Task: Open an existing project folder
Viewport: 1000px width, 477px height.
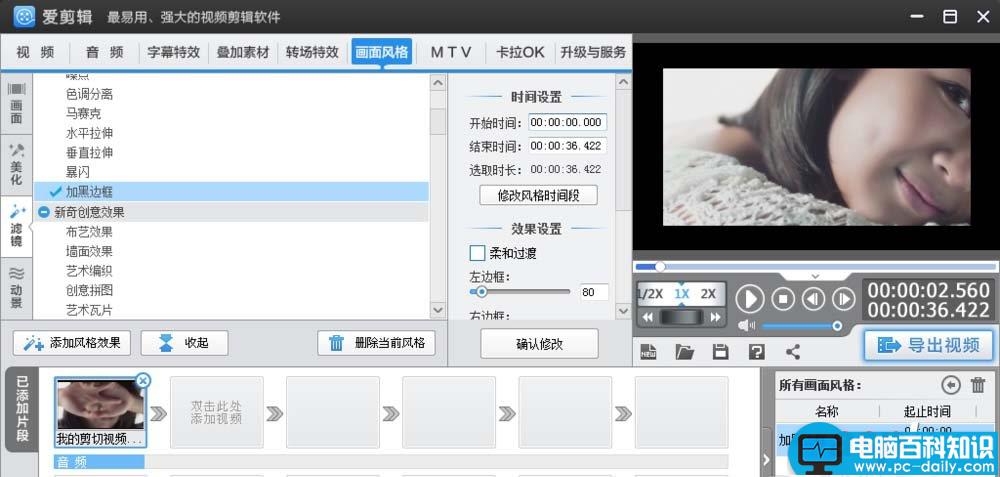Action: pos(684,351)
